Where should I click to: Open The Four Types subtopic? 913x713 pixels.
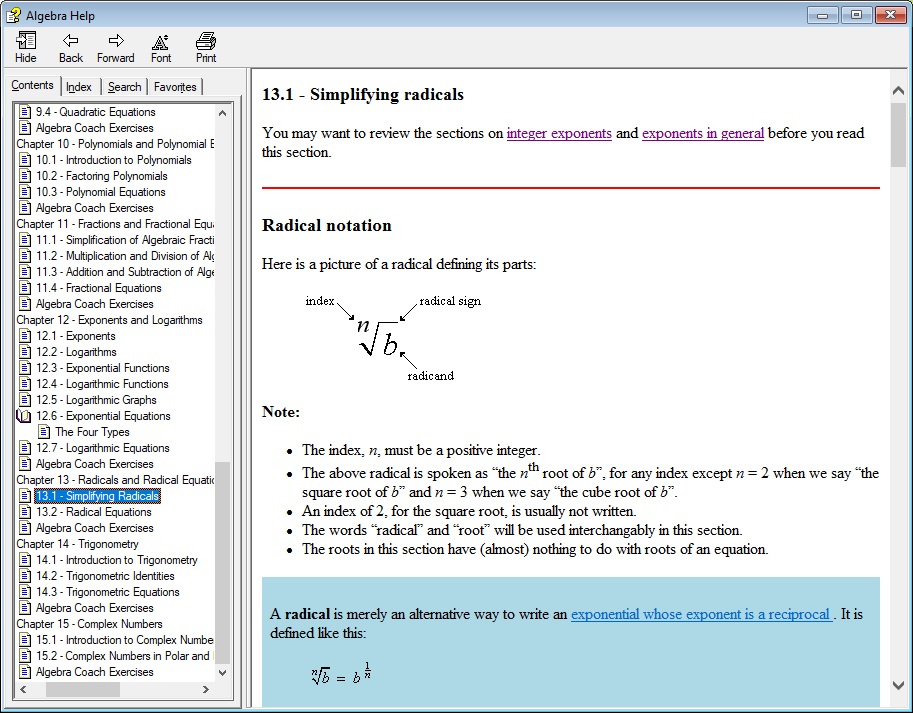92,432
